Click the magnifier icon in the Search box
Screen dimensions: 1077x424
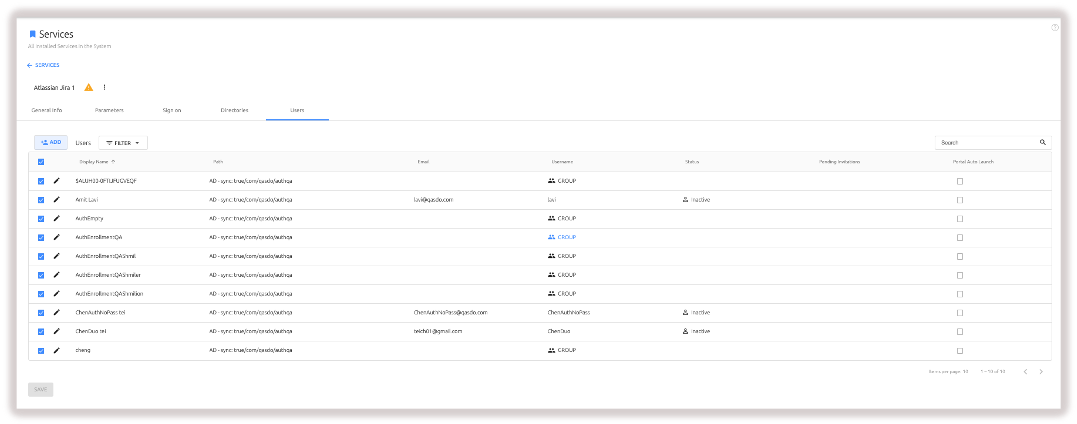(x=1043, y=142)
